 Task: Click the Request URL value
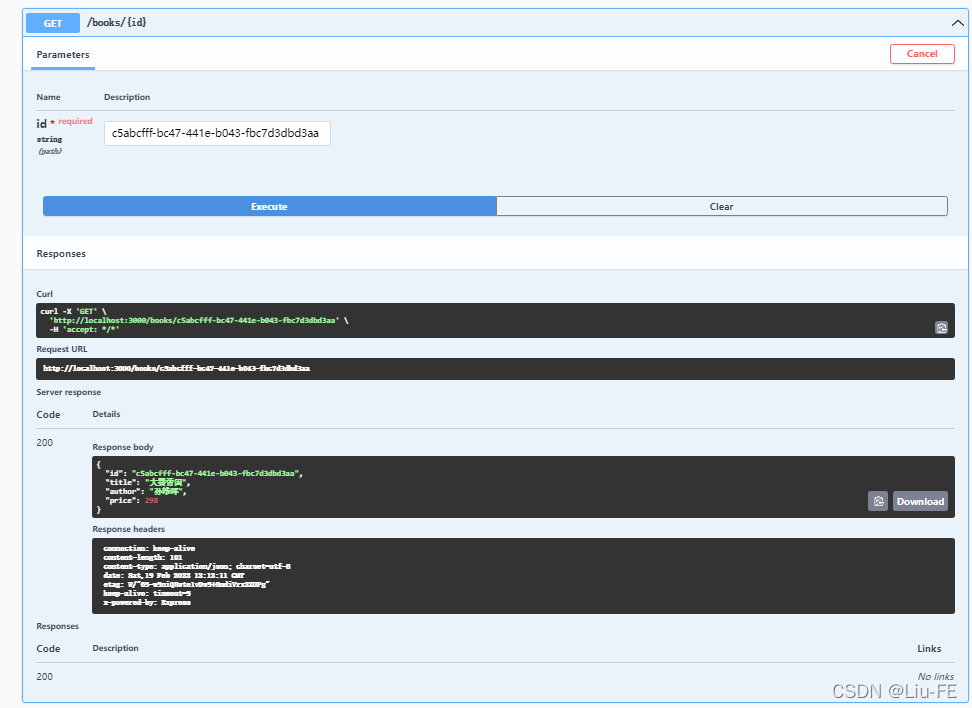(x=176, y=368)
